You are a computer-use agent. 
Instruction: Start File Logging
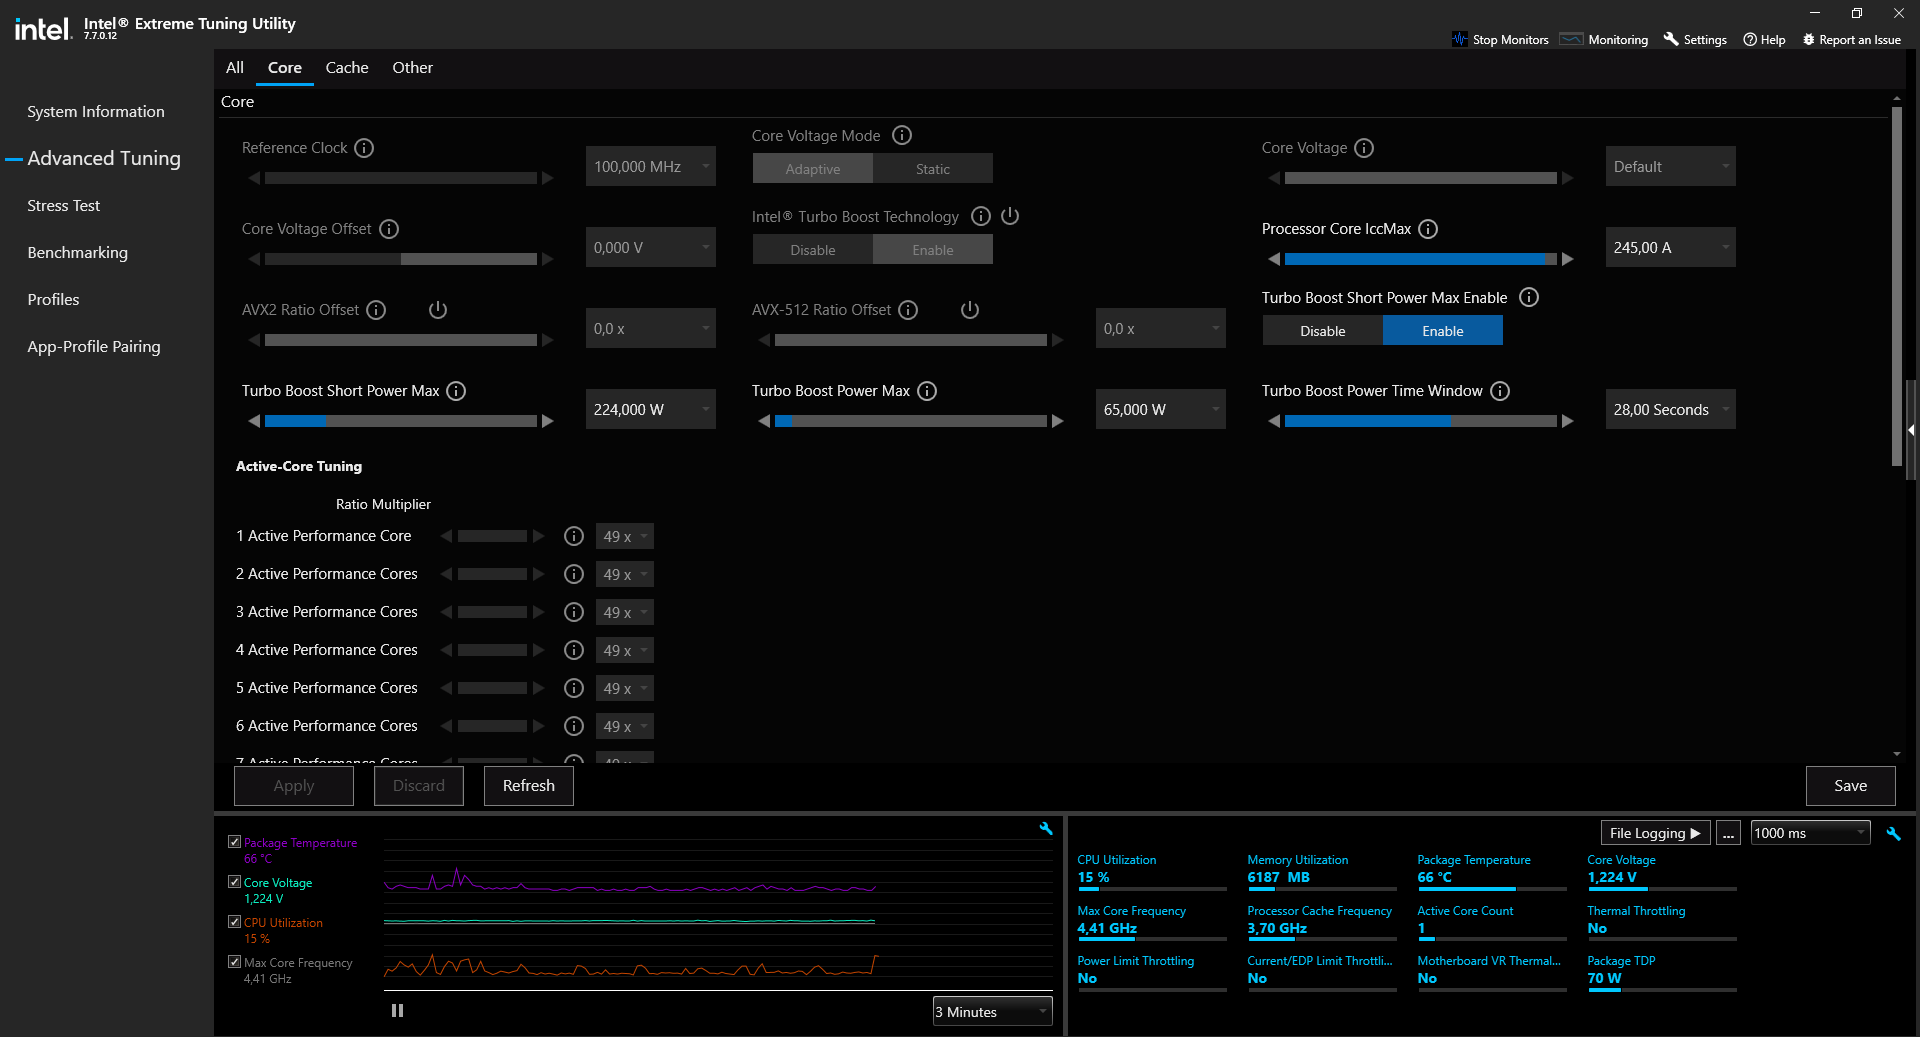1656,833
